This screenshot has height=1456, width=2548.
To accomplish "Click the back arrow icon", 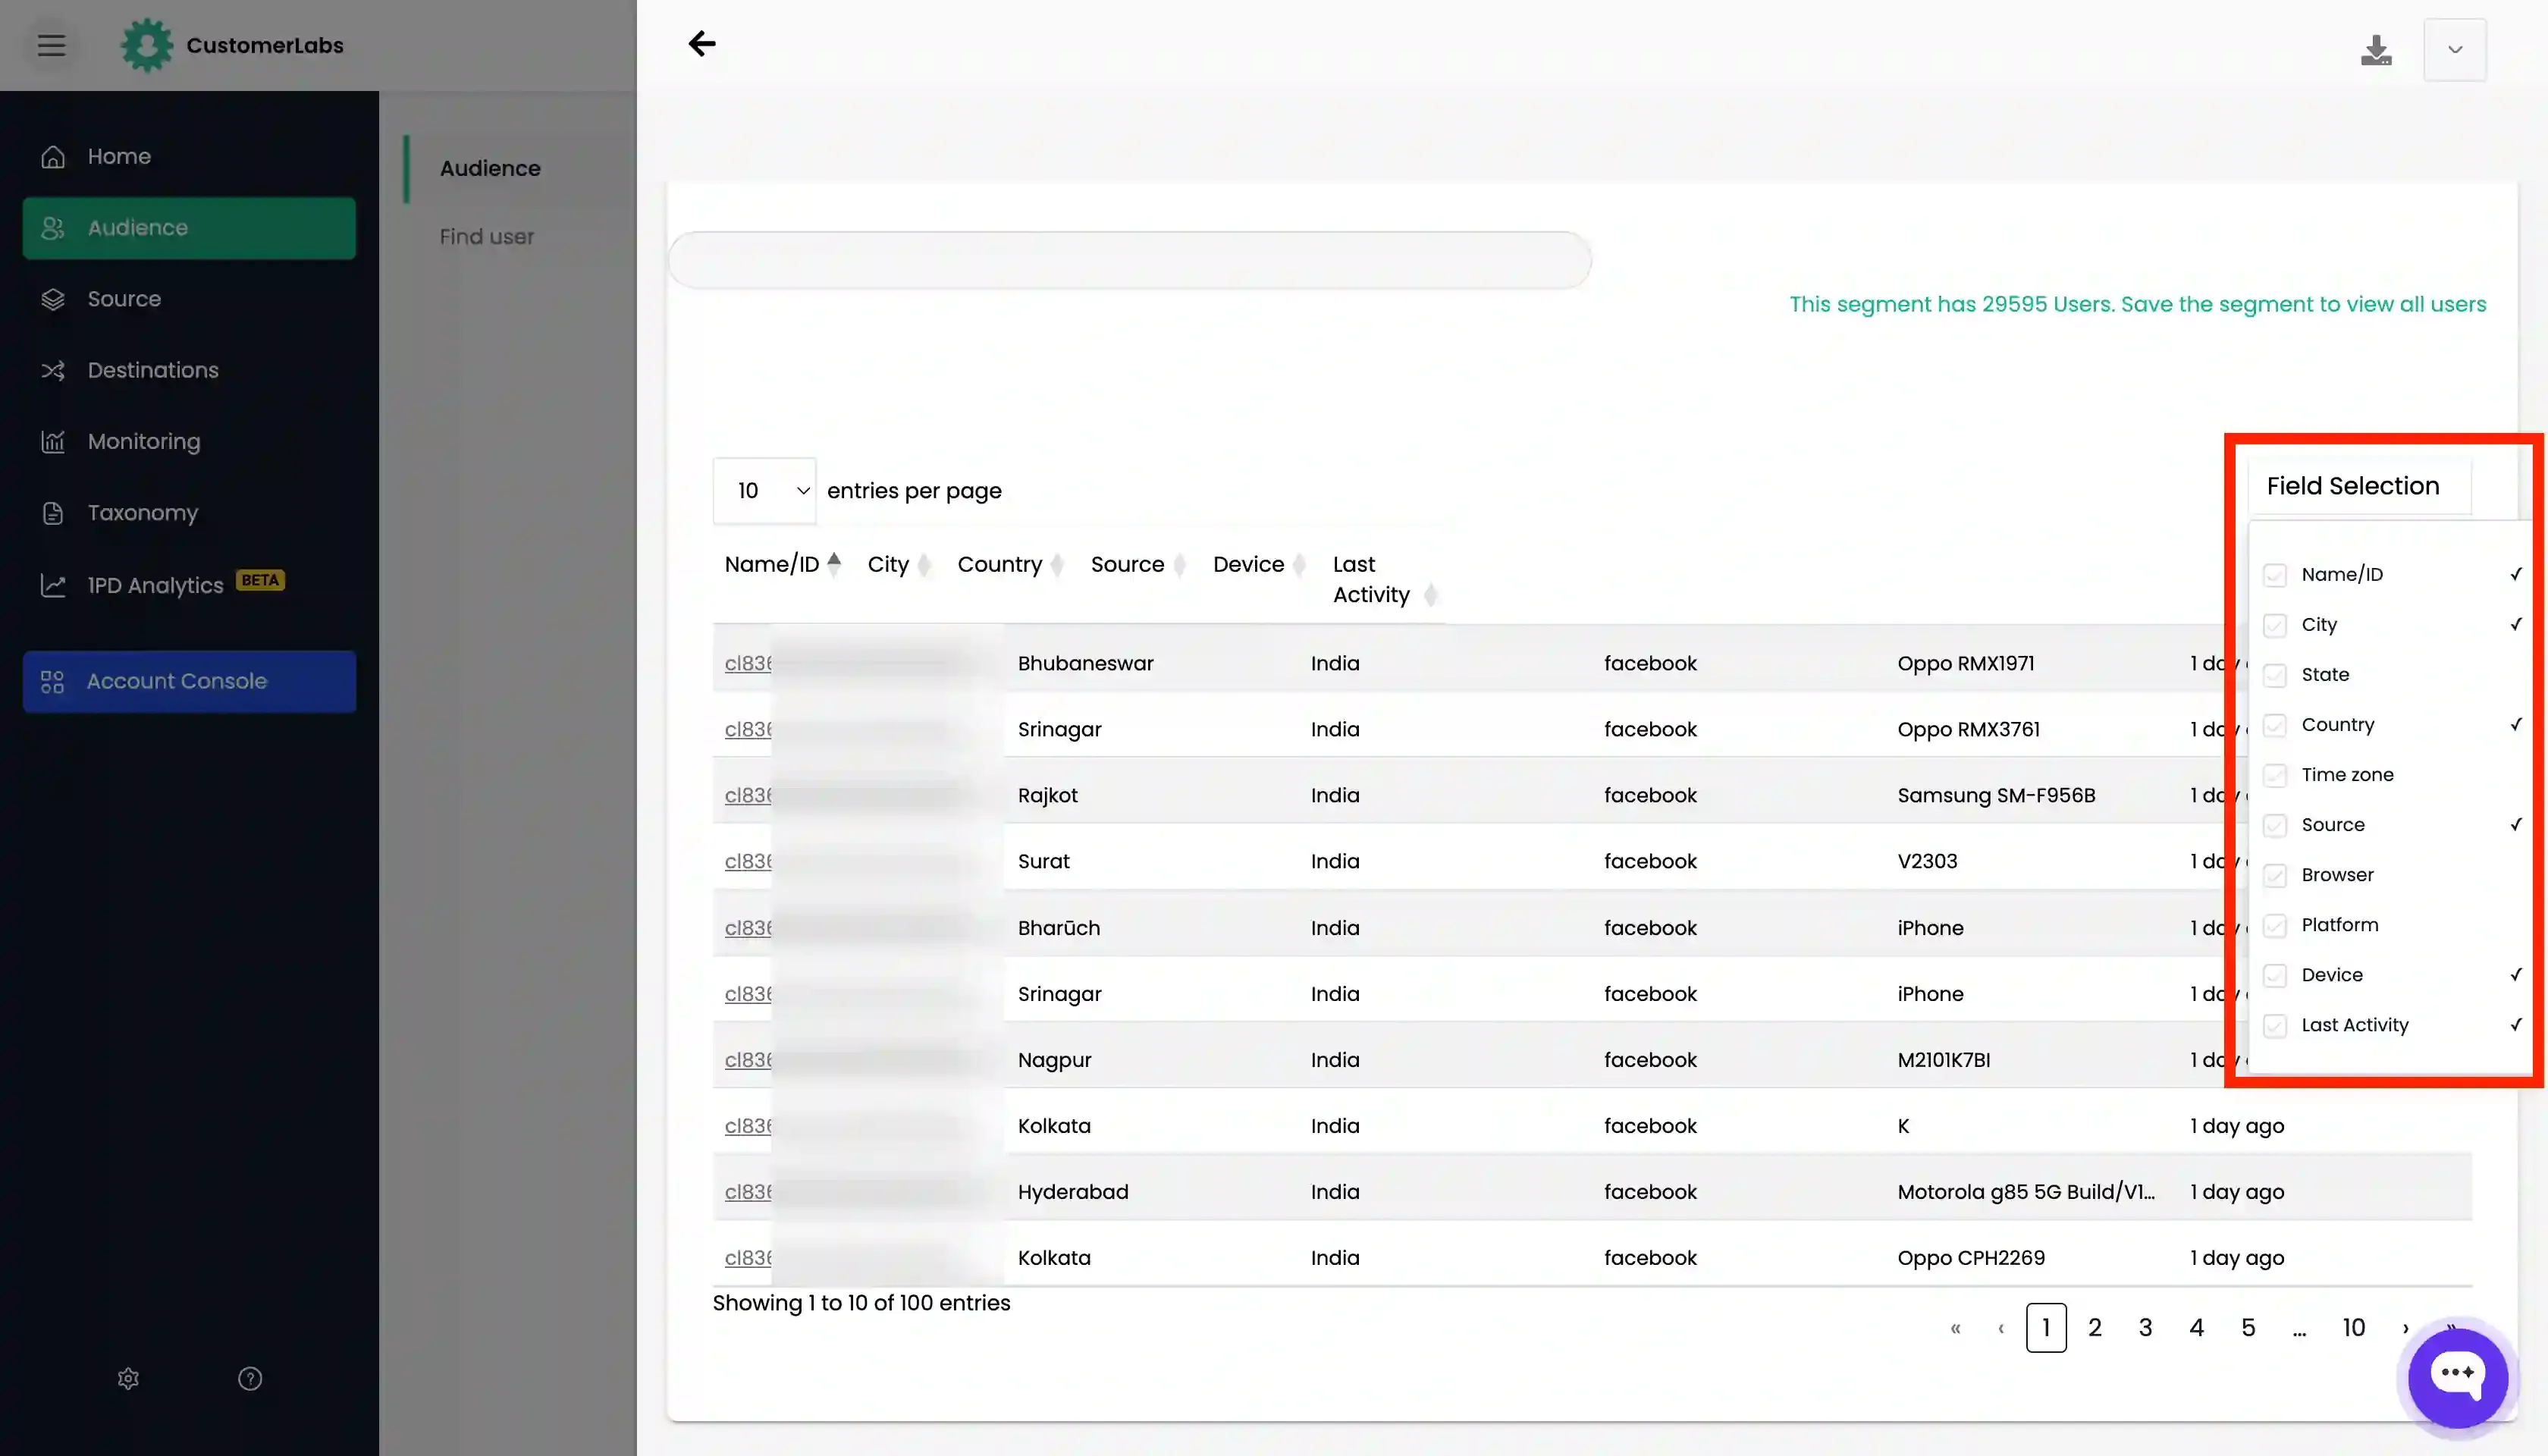I will 702,43.
